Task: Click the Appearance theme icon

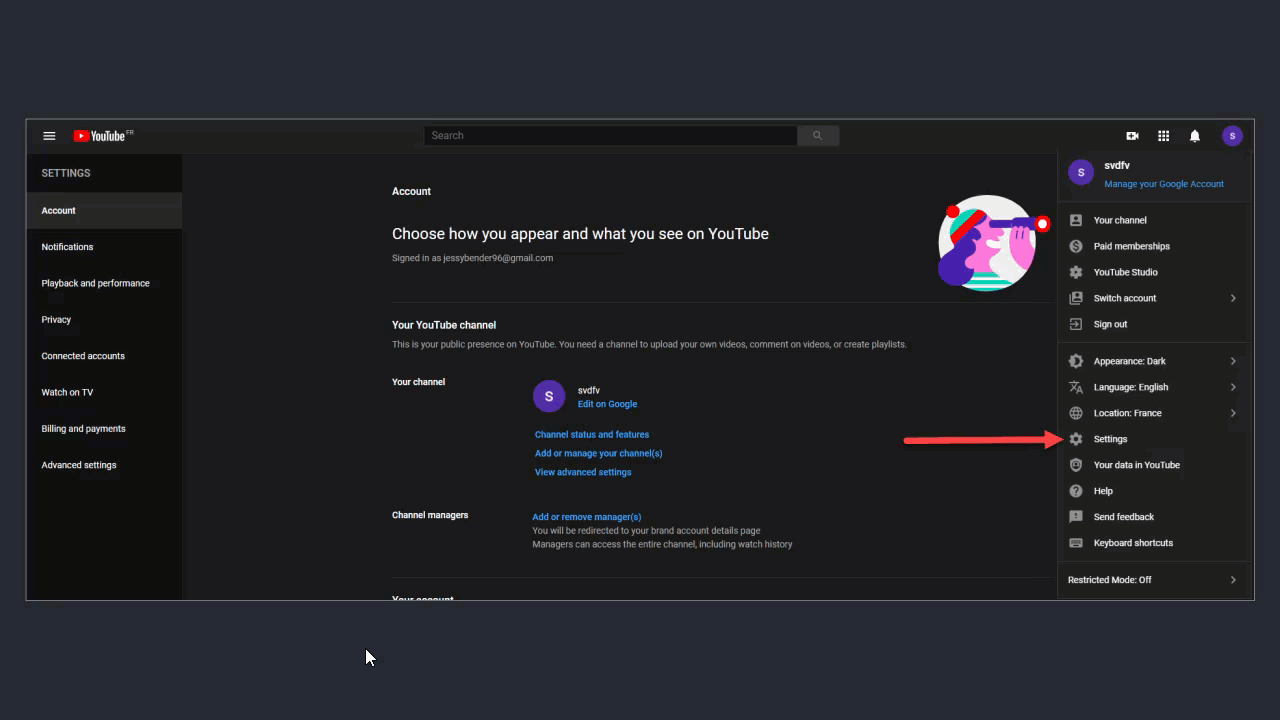Action: click(x=1076, y=361)
